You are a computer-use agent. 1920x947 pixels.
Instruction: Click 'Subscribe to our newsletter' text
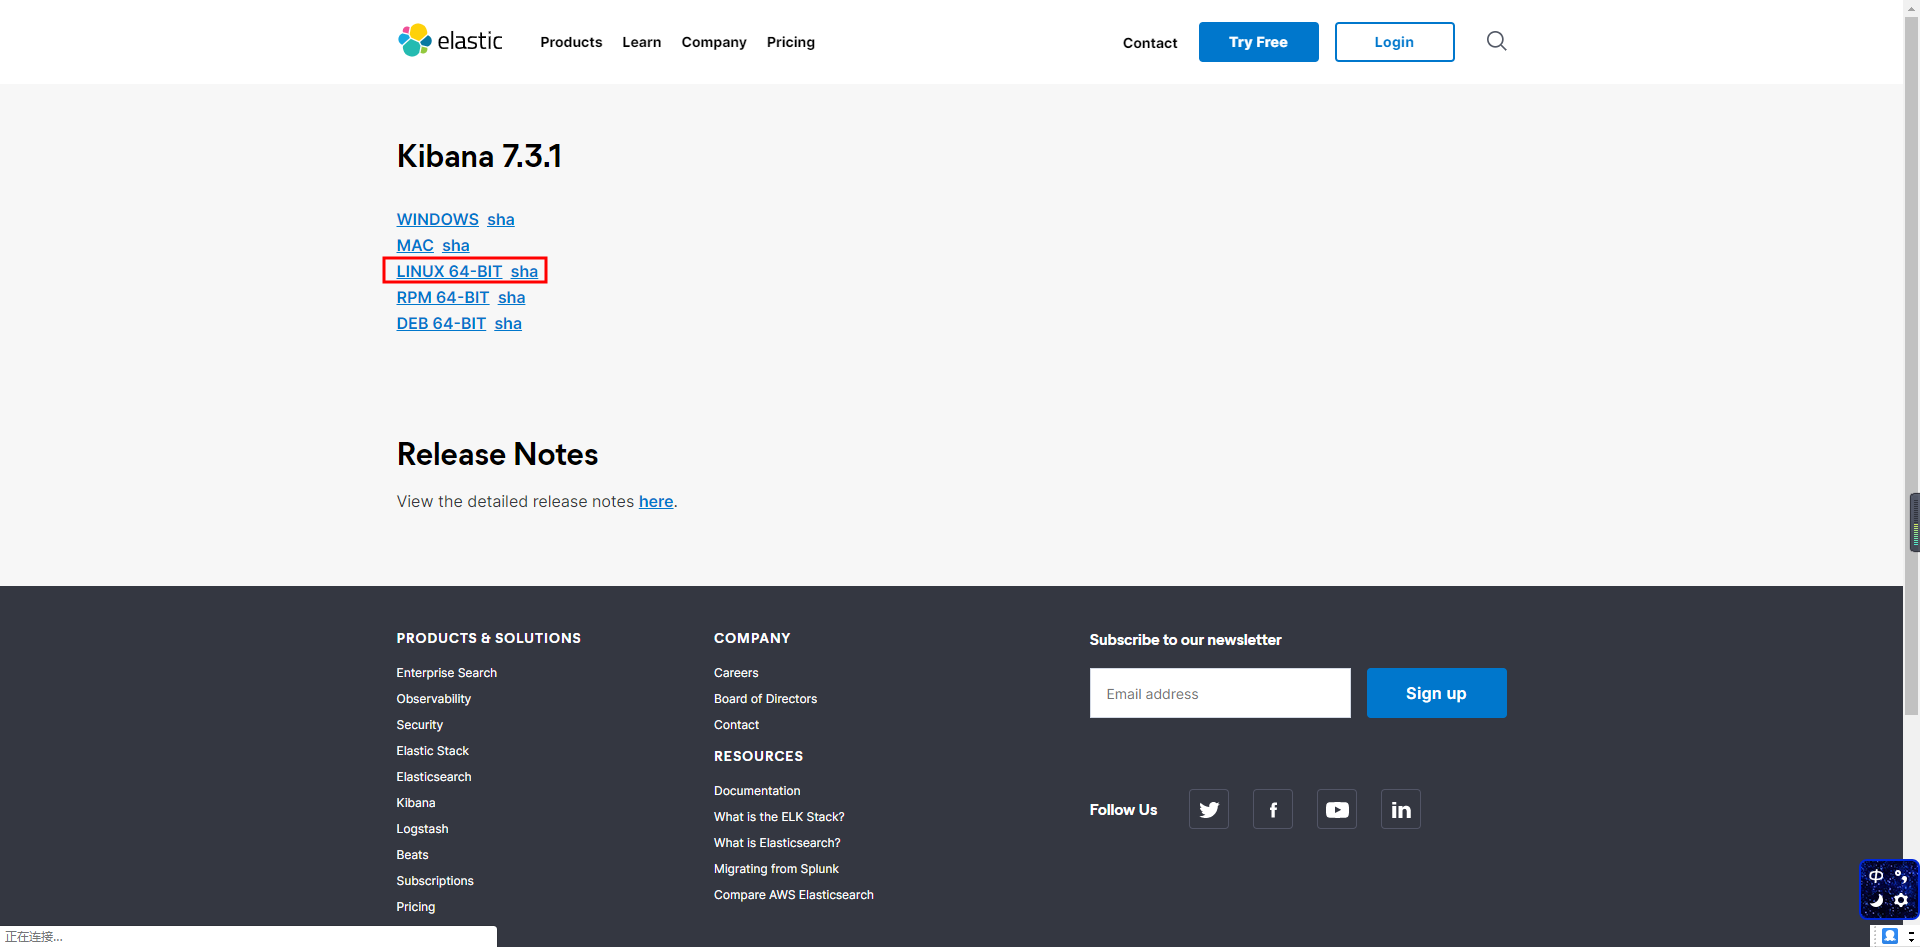coord(1185,640)
